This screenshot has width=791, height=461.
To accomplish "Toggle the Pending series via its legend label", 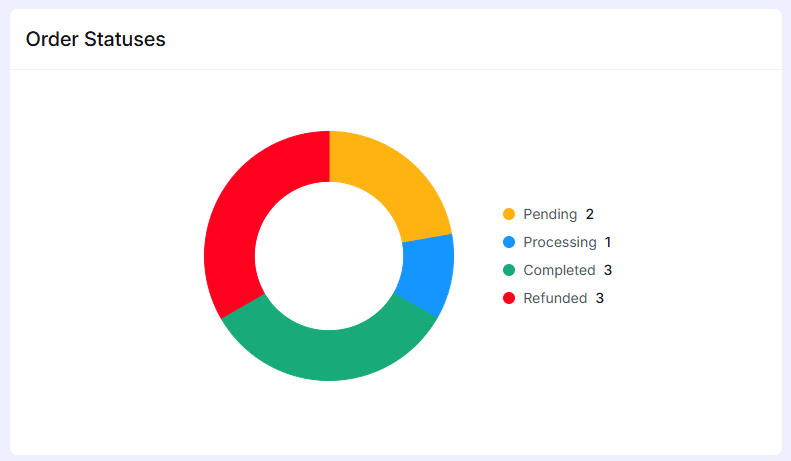I will (550, 214).
